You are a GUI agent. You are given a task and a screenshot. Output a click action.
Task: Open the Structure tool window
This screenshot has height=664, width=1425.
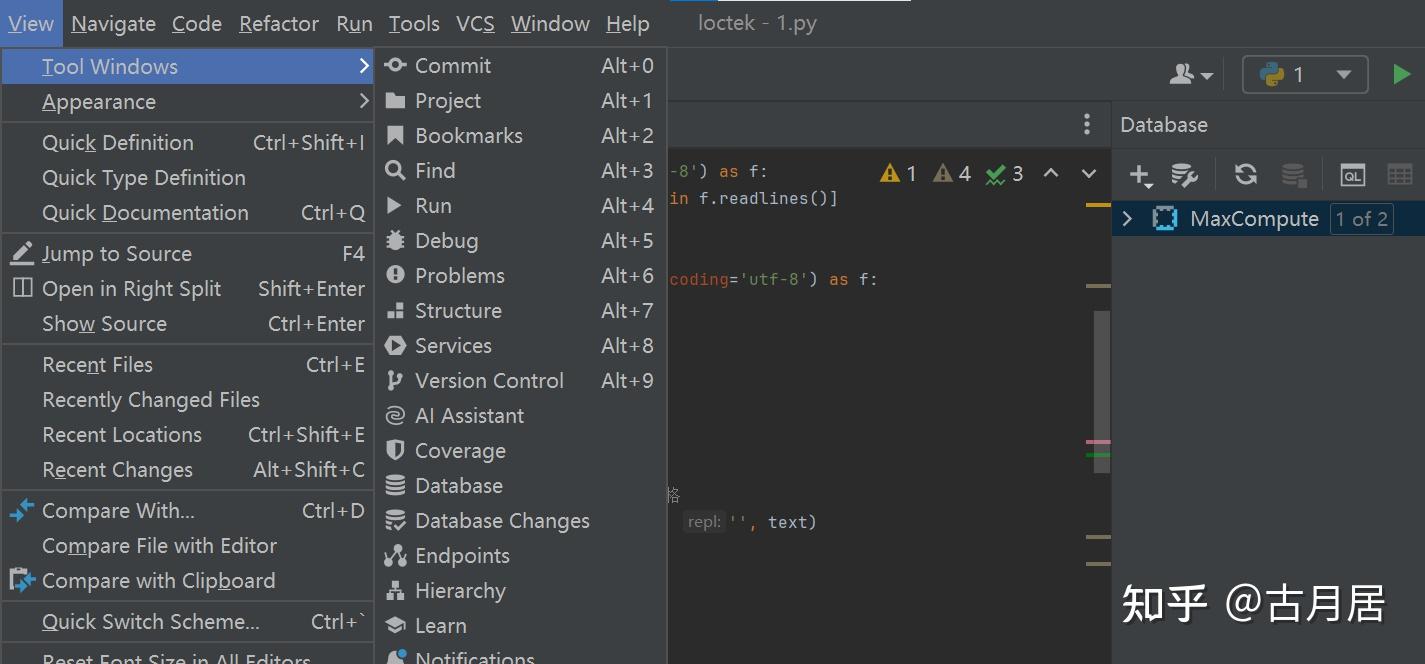click(456, 310)
